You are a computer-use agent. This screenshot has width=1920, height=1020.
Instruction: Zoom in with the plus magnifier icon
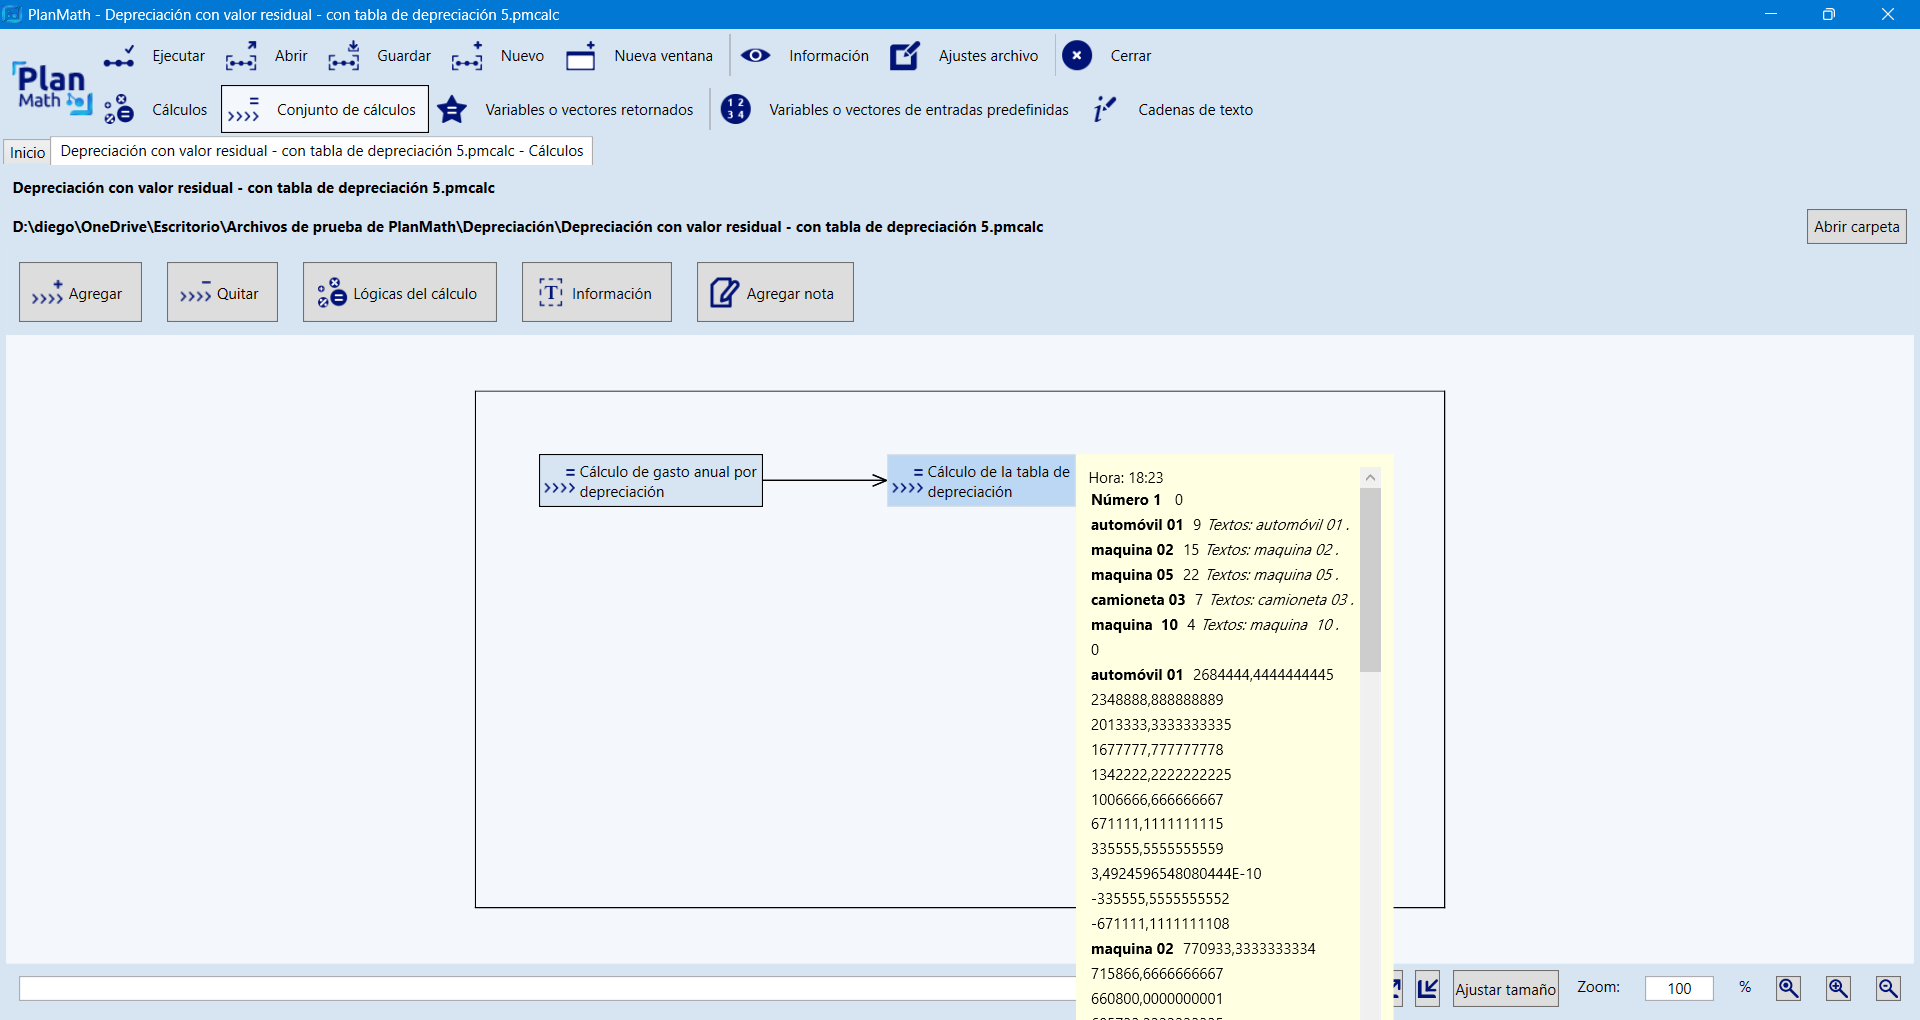1838,989
